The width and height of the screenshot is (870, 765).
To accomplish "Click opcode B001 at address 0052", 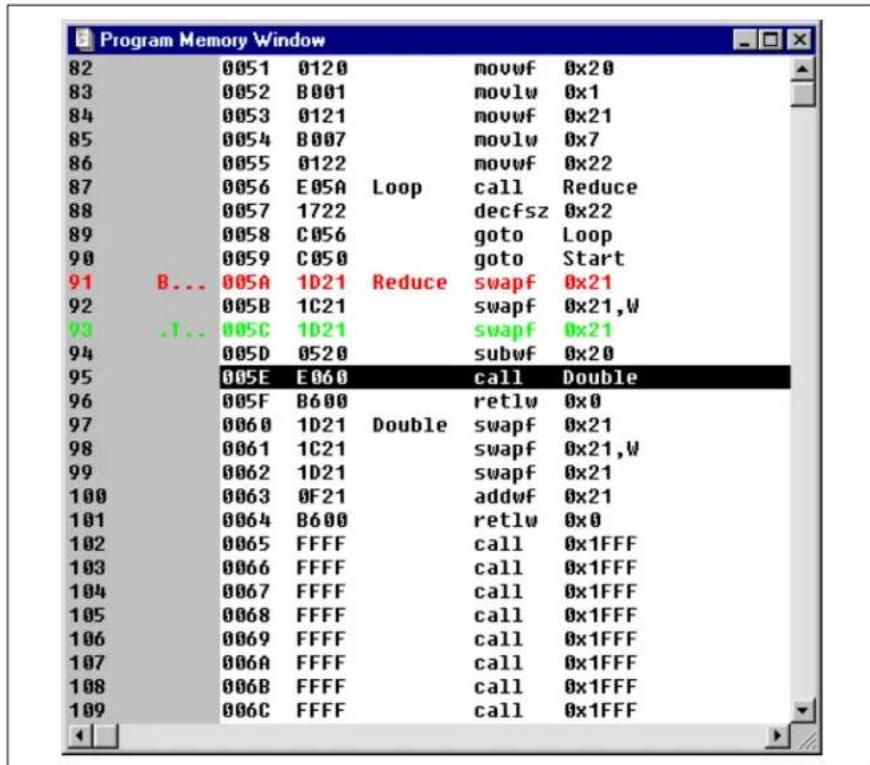I will tap(321, 92).
